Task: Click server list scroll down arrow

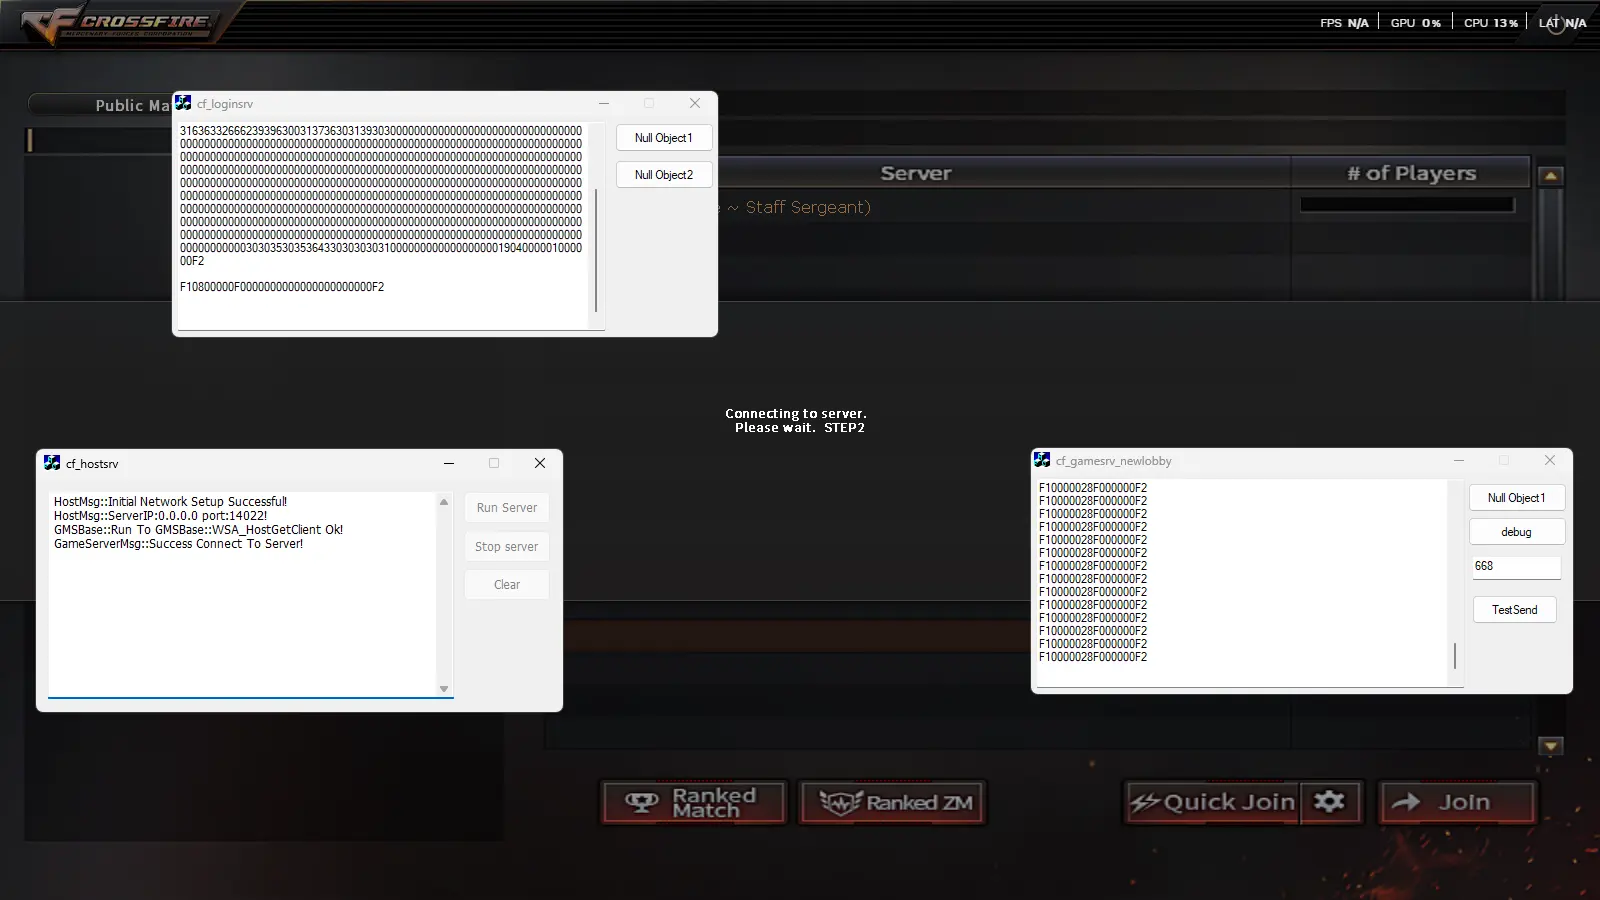Action: click(x=1551, y=746)
